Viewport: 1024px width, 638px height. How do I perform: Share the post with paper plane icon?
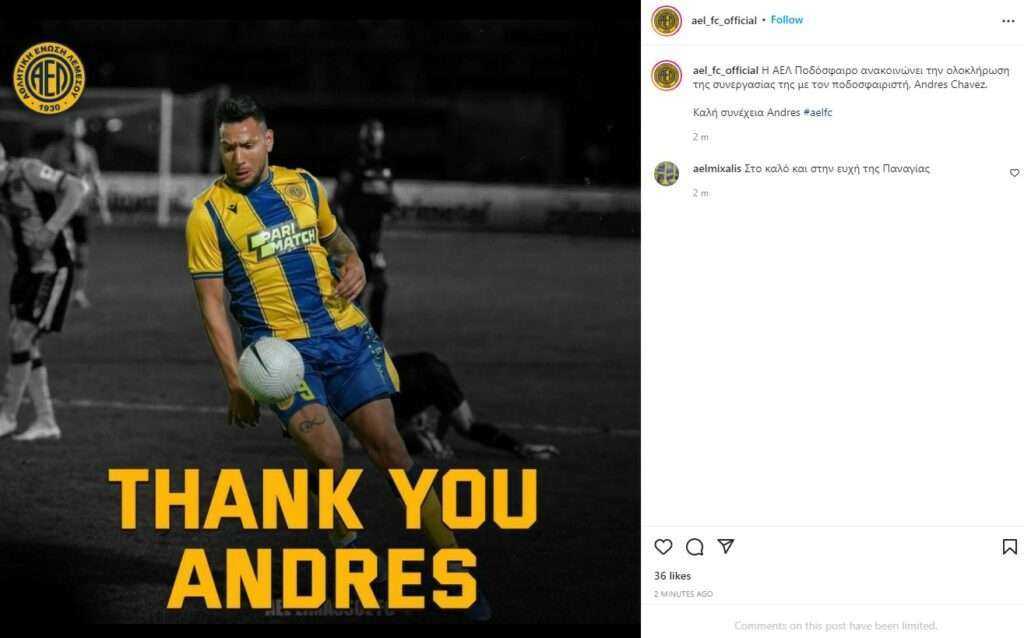[x=726, y=546]
